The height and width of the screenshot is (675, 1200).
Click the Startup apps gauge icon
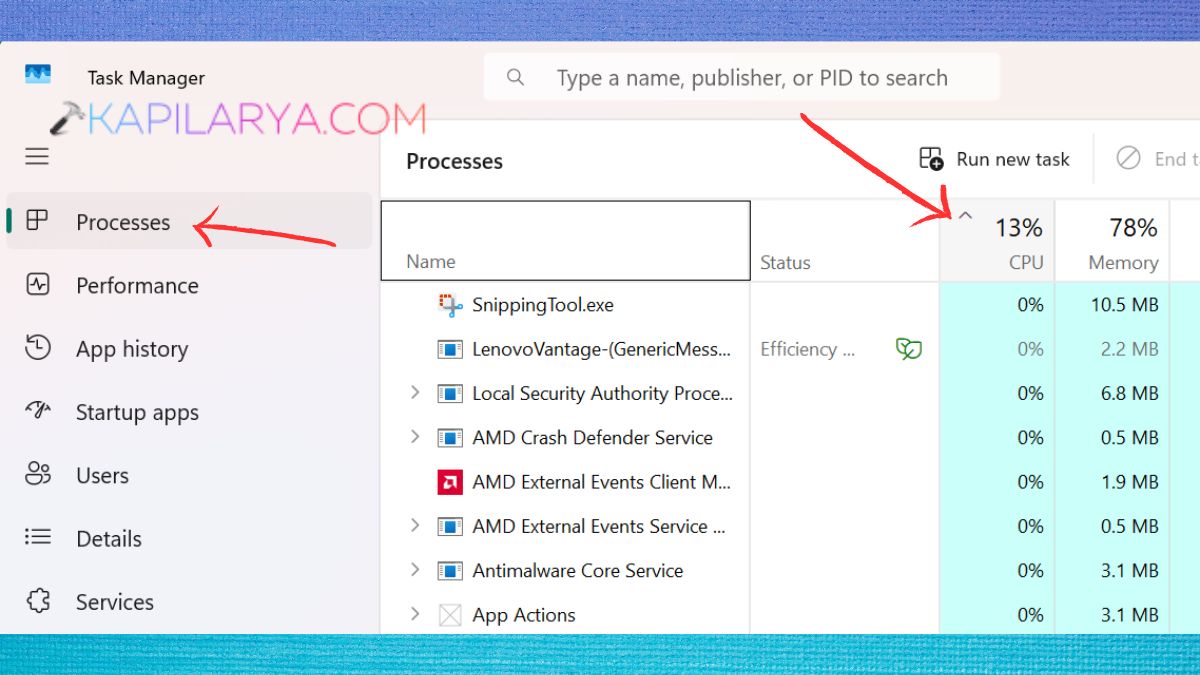37,411
